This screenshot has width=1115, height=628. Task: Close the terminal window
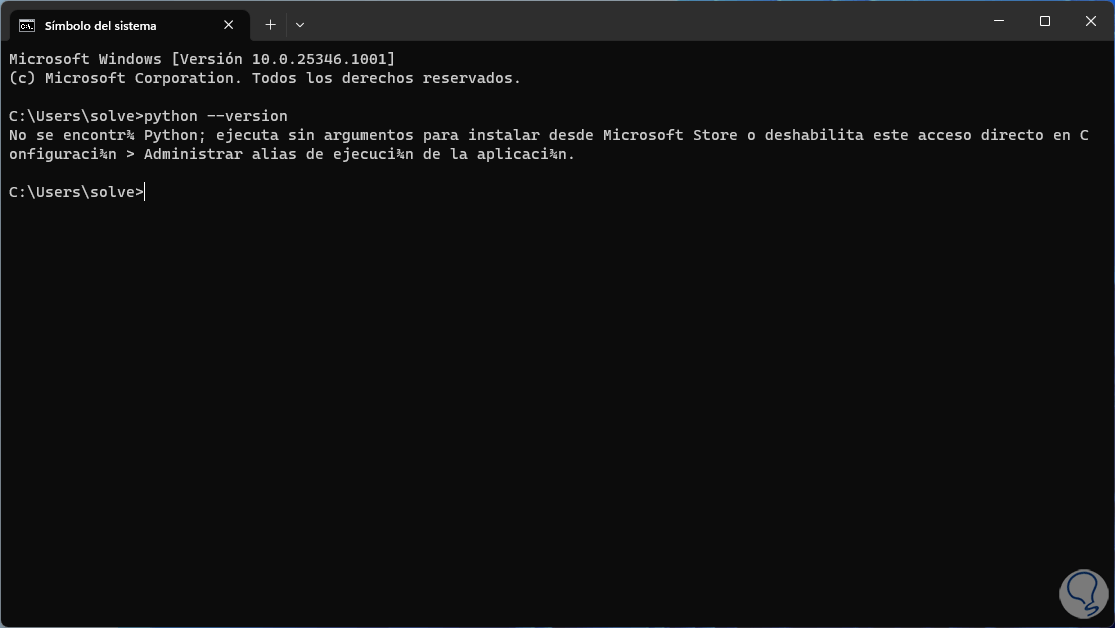(x=1090, y=22)
